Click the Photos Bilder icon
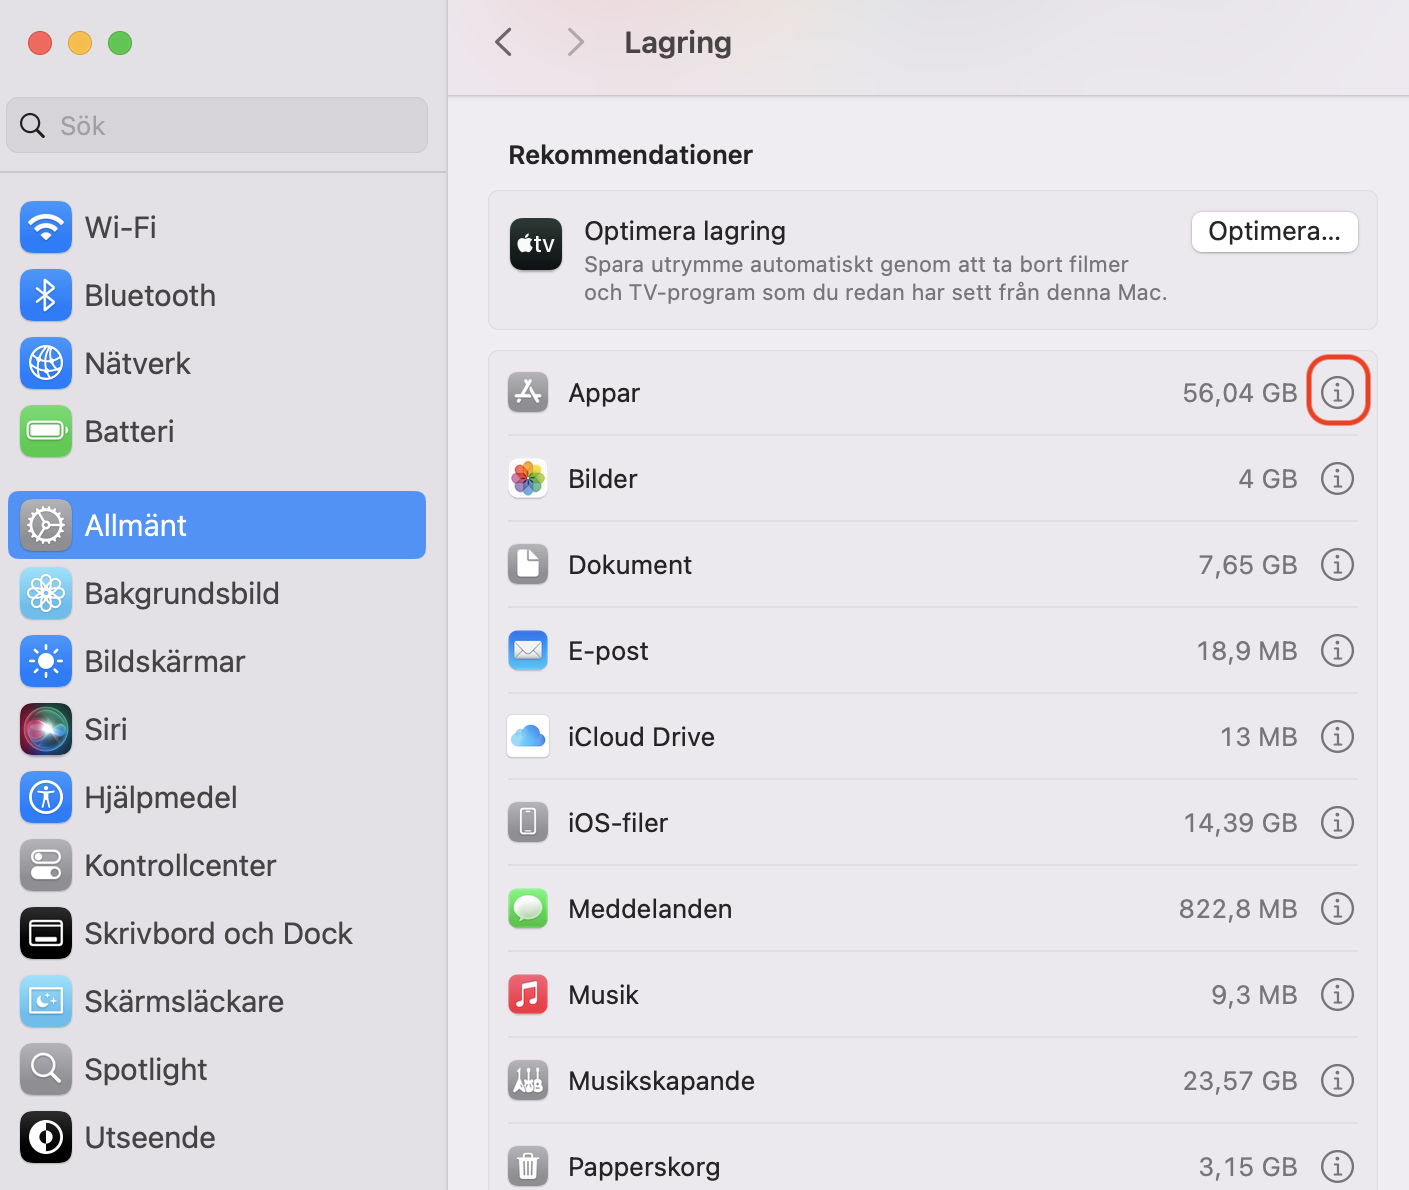The image size is (1409, 1190). point(528,479)
